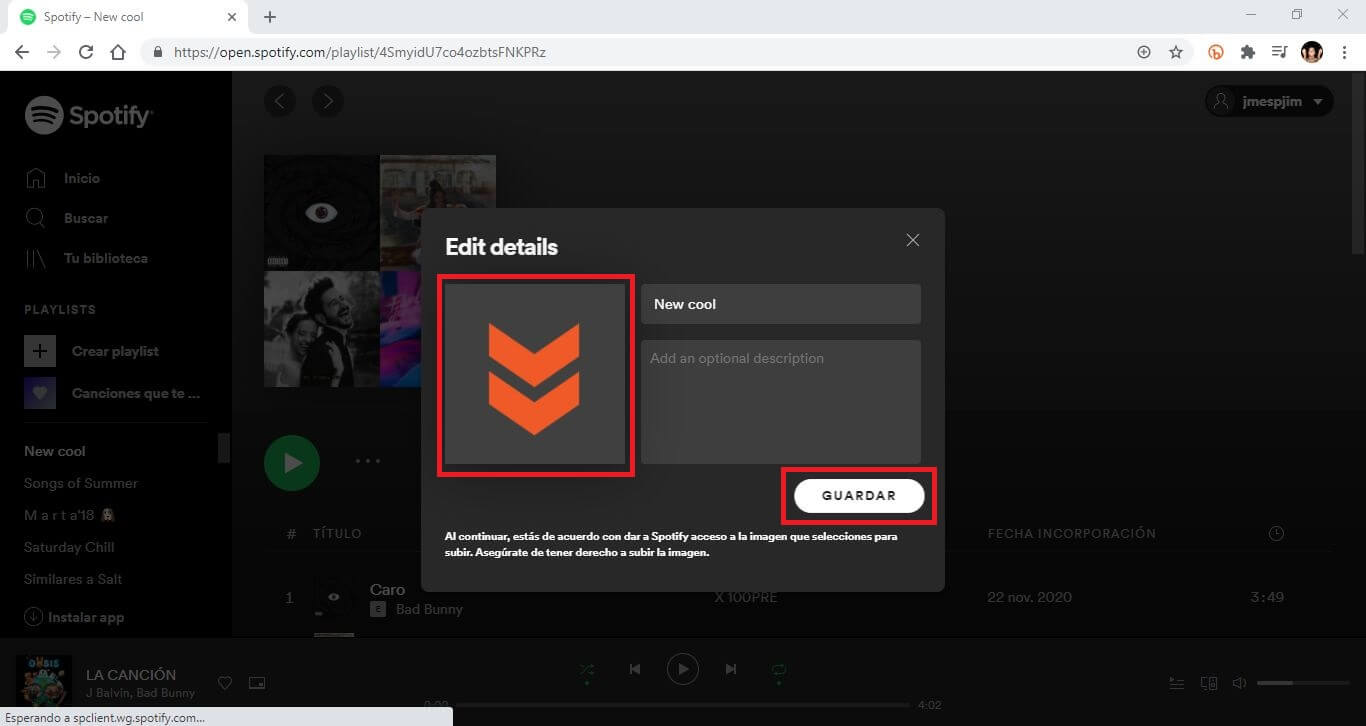Click Bad Bunny artist under Caro

[x=429, y=609]
